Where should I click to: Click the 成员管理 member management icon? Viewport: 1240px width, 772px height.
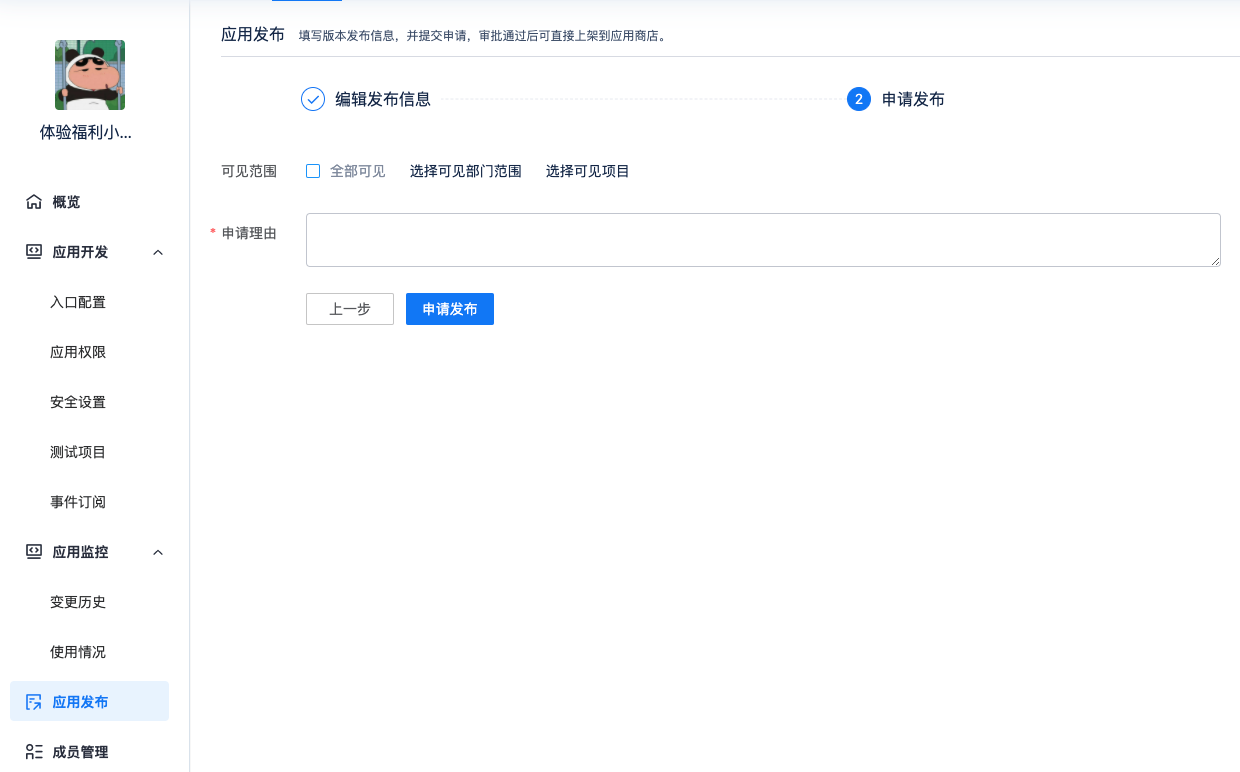point(33,751)
